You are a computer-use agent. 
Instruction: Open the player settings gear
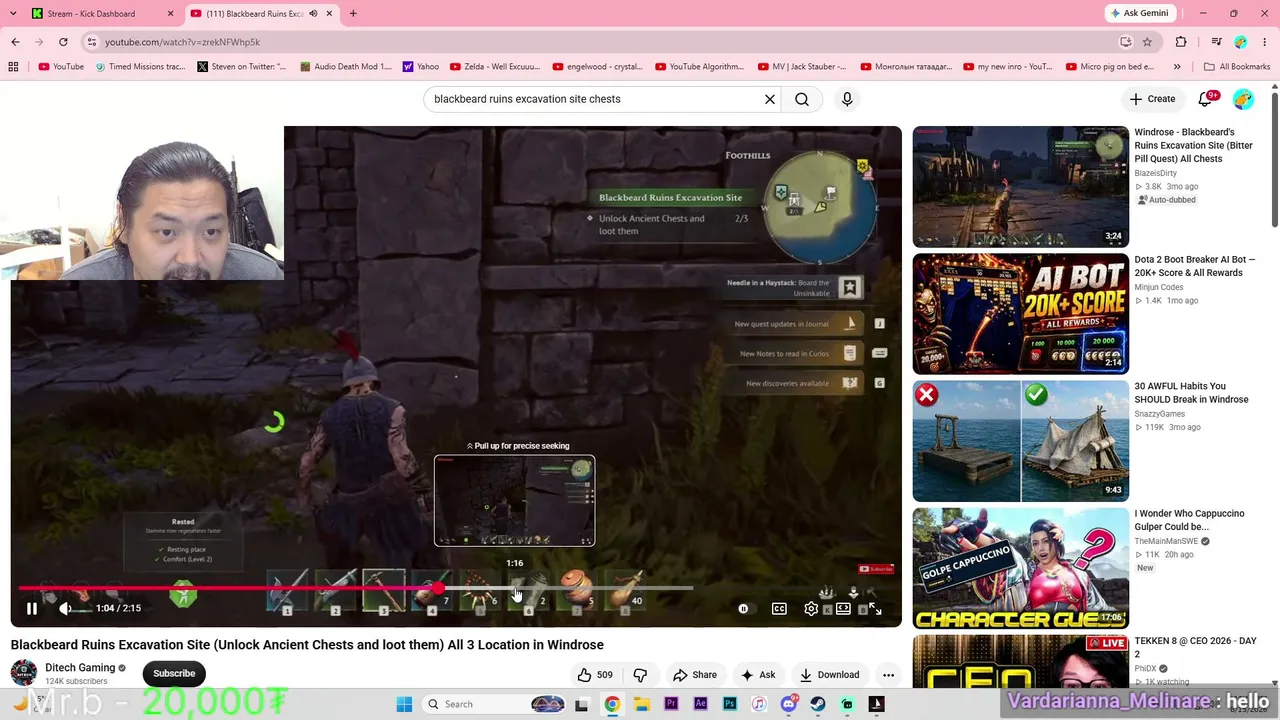[x=811, y=608]
